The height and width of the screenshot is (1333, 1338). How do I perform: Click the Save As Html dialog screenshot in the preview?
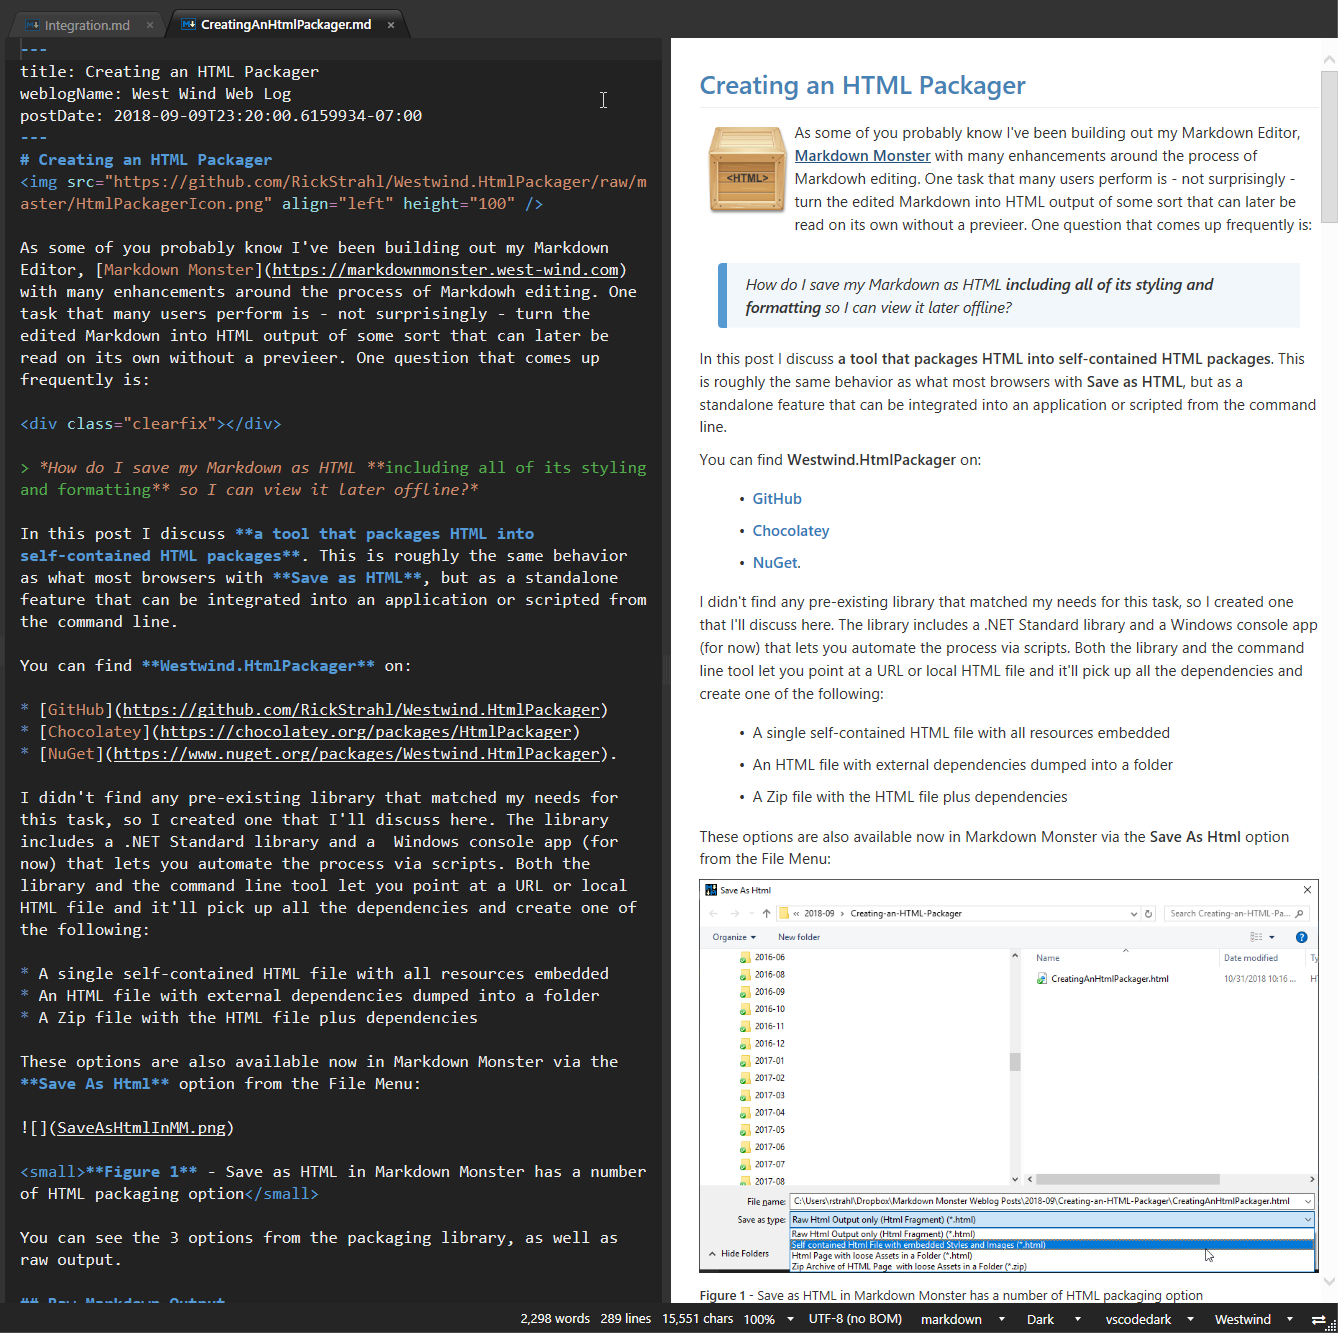tap(1008, 1076)
